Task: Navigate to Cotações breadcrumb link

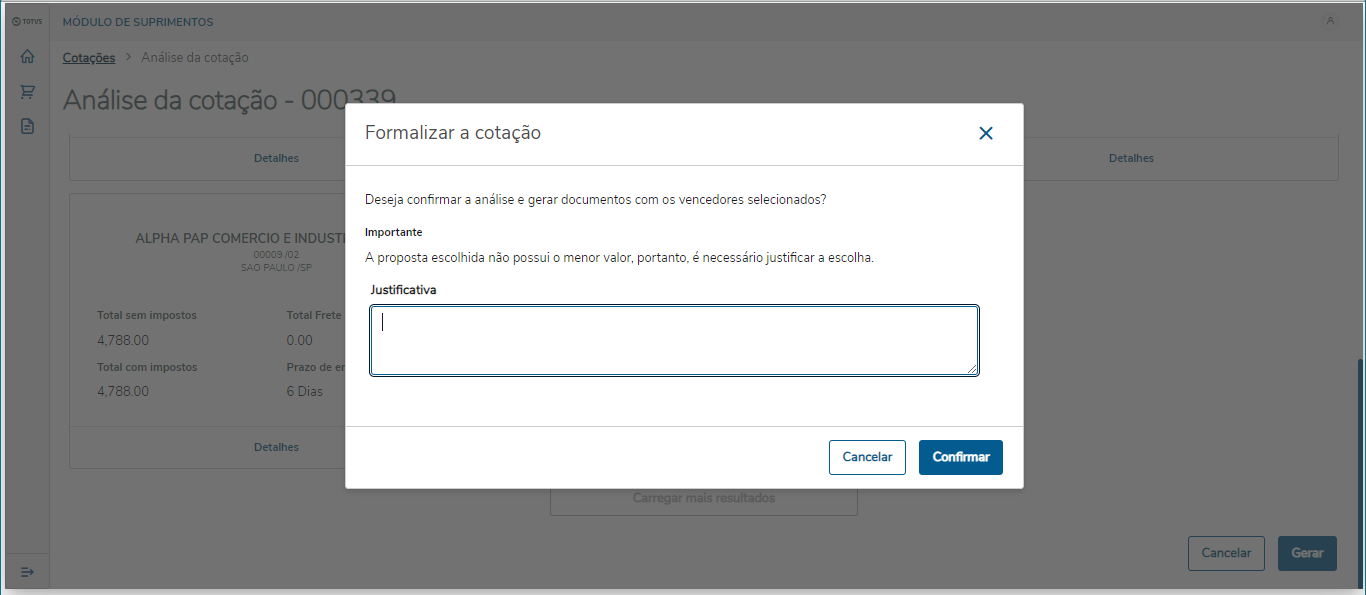Action: 89,58
